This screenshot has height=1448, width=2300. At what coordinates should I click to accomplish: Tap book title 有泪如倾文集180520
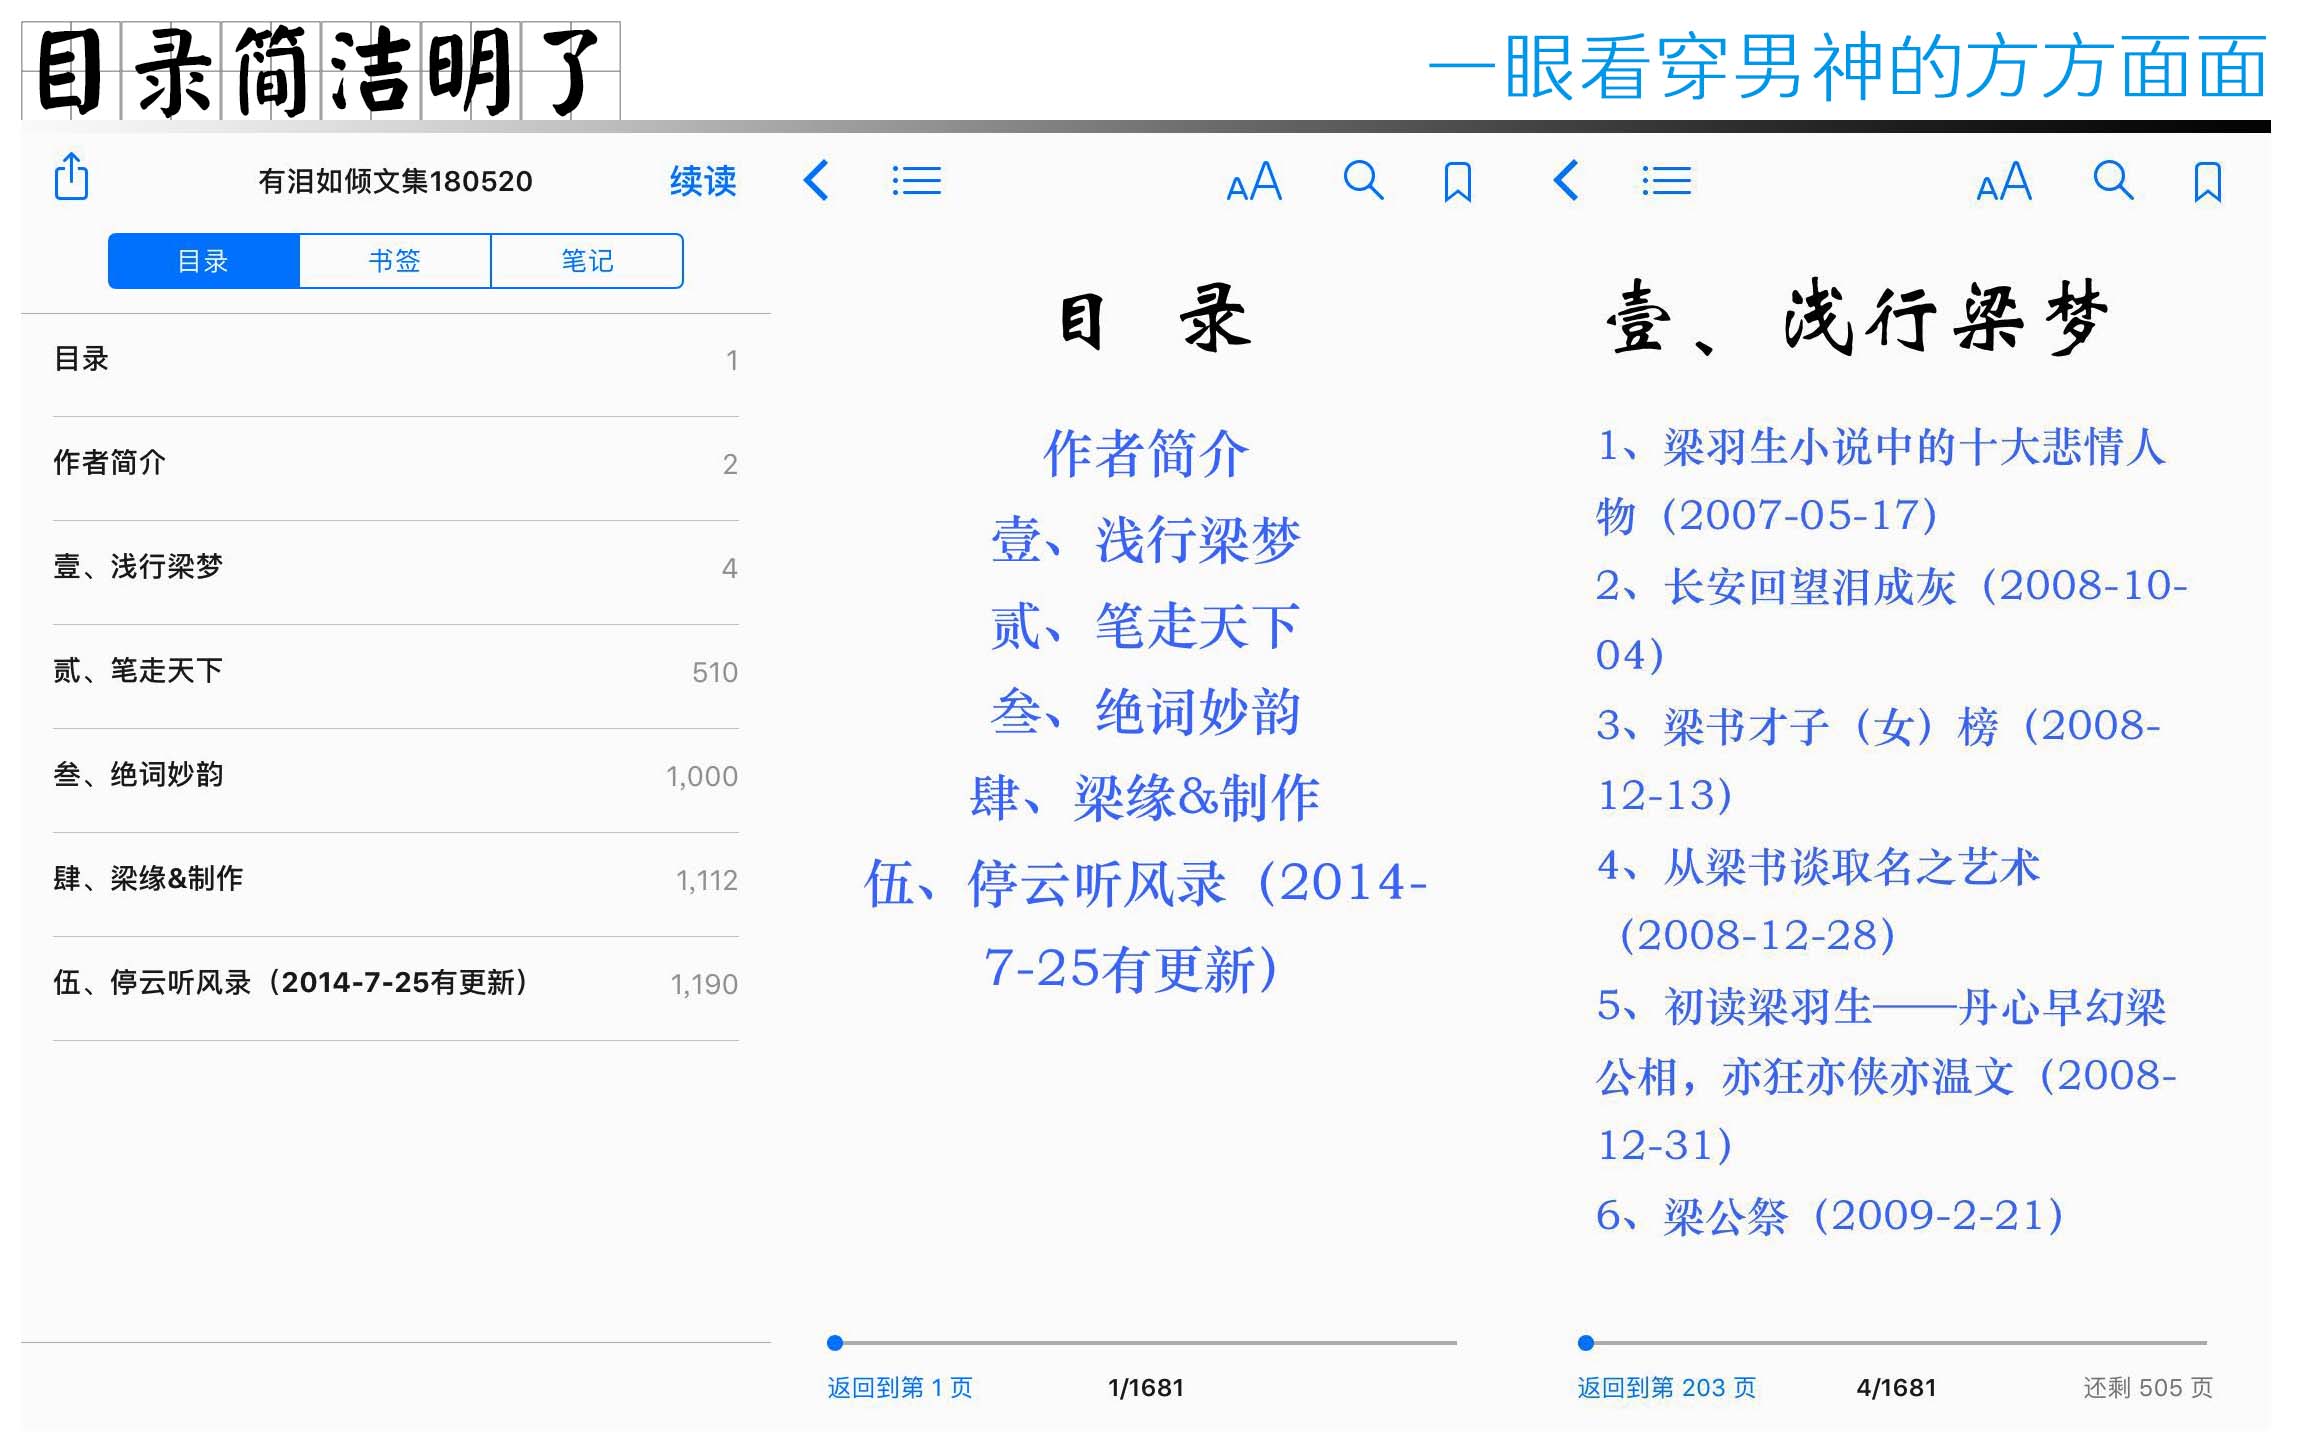coord(395,181)
